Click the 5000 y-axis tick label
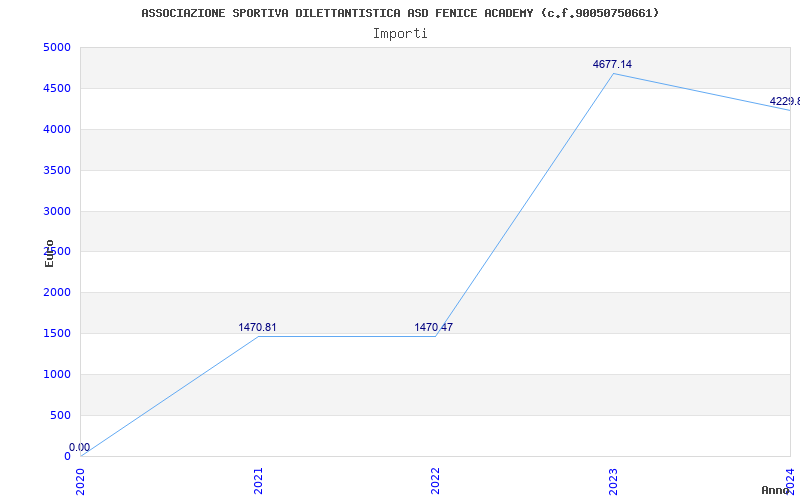 pos(57,47)
